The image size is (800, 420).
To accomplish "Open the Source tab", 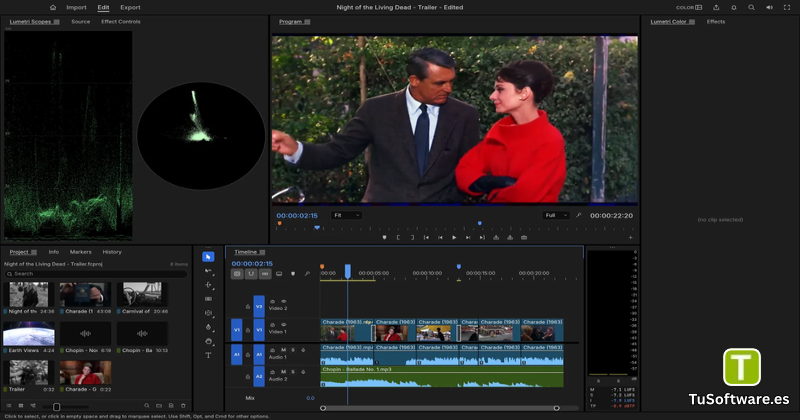I will coord(81,21).
